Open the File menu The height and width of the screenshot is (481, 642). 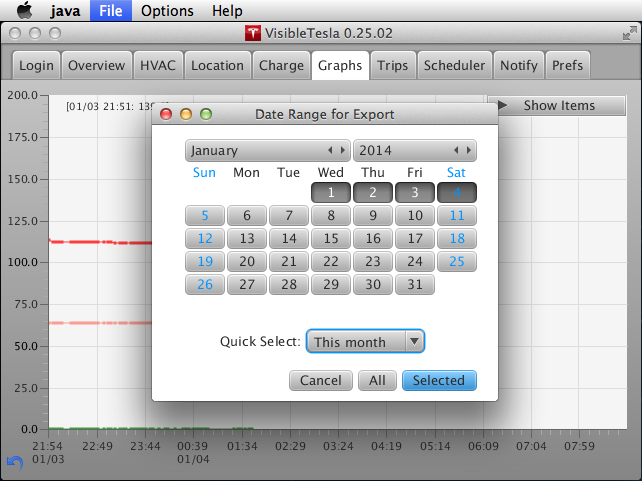tap(111, 11)
